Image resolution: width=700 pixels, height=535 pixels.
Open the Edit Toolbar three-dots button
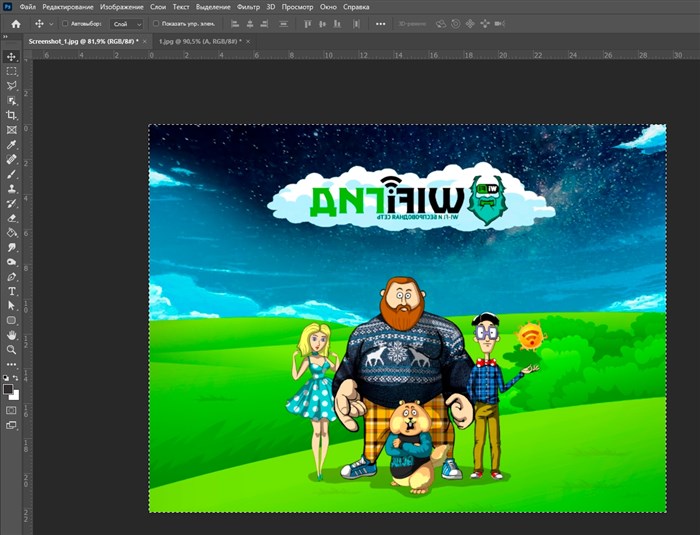pos(12,364)
